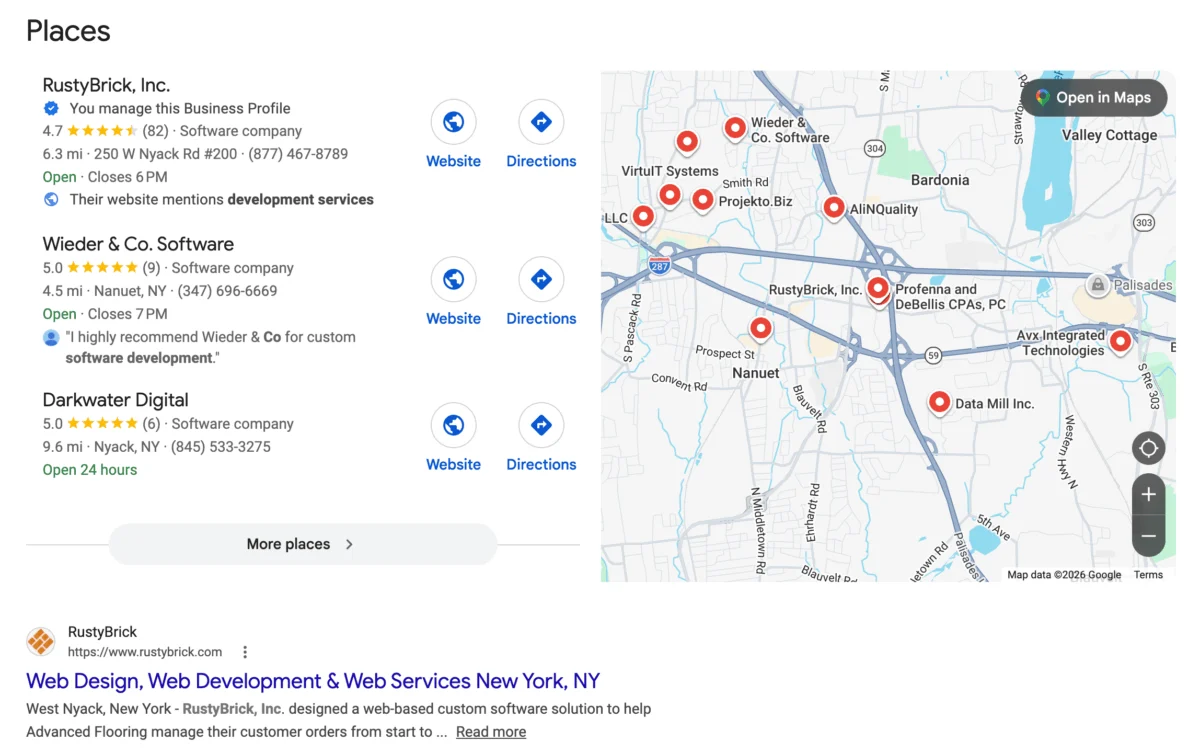Select the RustyBrick, Inc. map pin
The height and width of the screenshot is (753, 1200).
(878, 289)
